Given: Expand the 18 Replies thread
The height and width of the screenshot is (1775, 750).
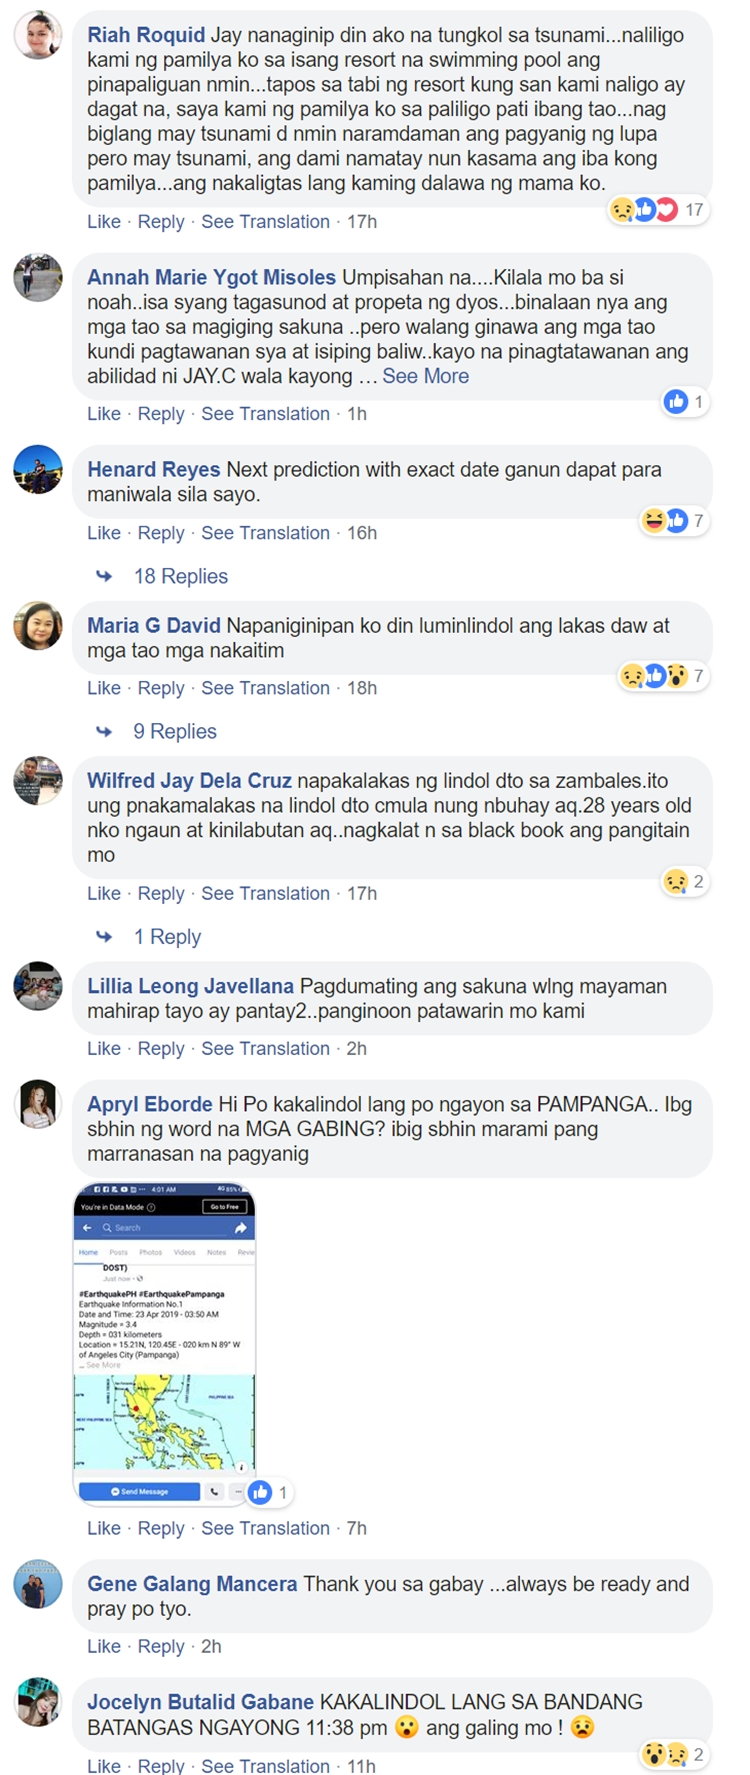Looking at the screenshot, I should tap(181, 576).
